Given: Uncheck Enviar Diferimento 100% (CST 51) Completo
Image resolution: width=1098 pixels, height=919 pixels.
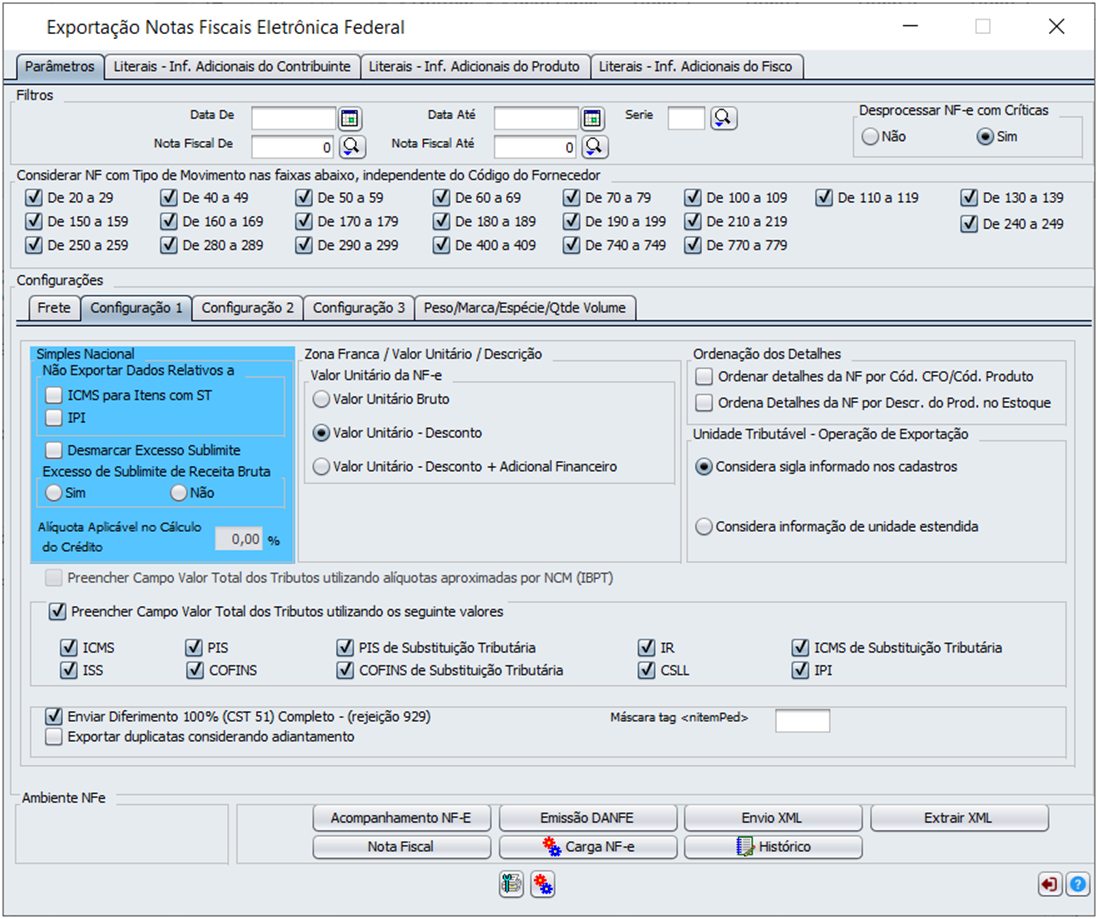Looking at the screenshot, I should pyautogui.click(x=54, y=717).
